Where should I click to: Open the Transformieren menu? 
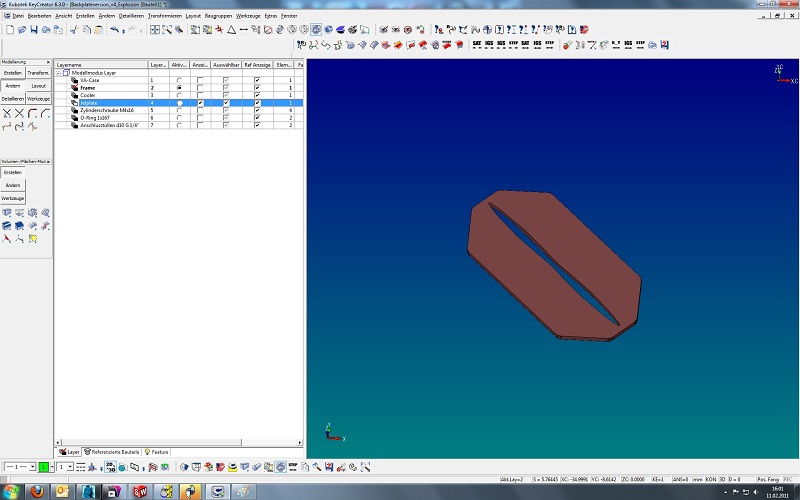[165, 16]
